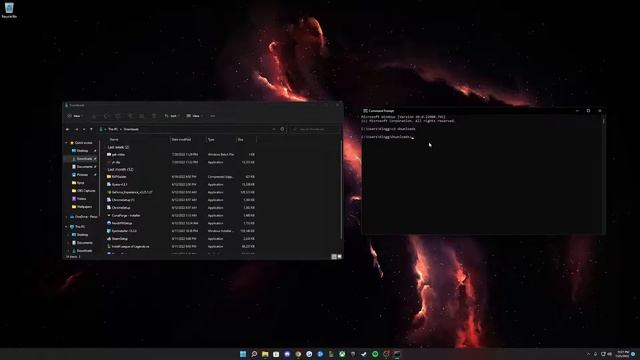The image size is (640, 360).
Task: Open the See more ellipsis menu
Action: point(213,116)
